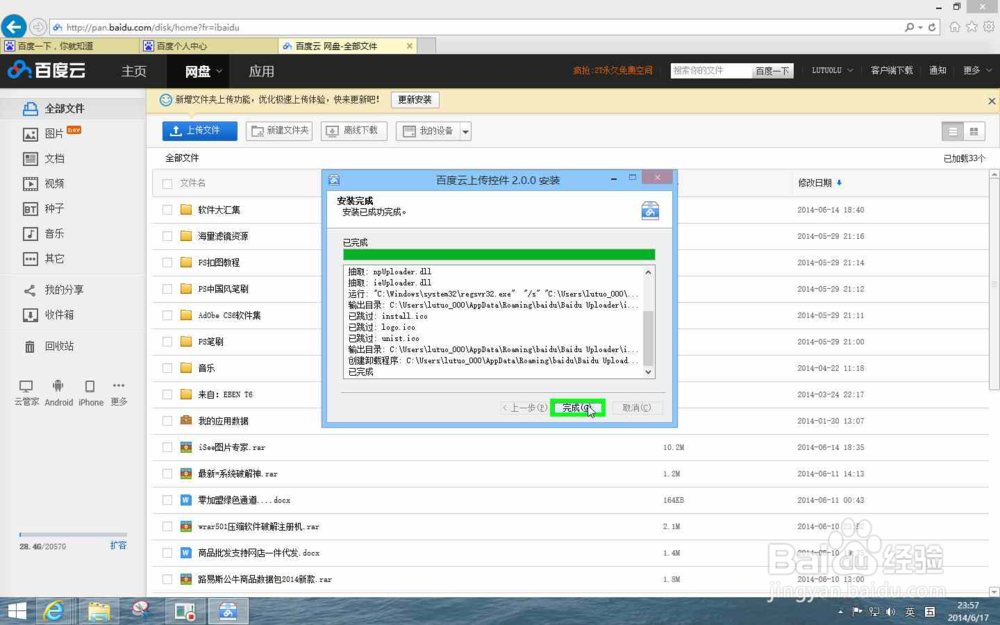Click the 搜索你的文件 search field
Image resolution: width=1000 pixels, height=625 pixels.
710,70
